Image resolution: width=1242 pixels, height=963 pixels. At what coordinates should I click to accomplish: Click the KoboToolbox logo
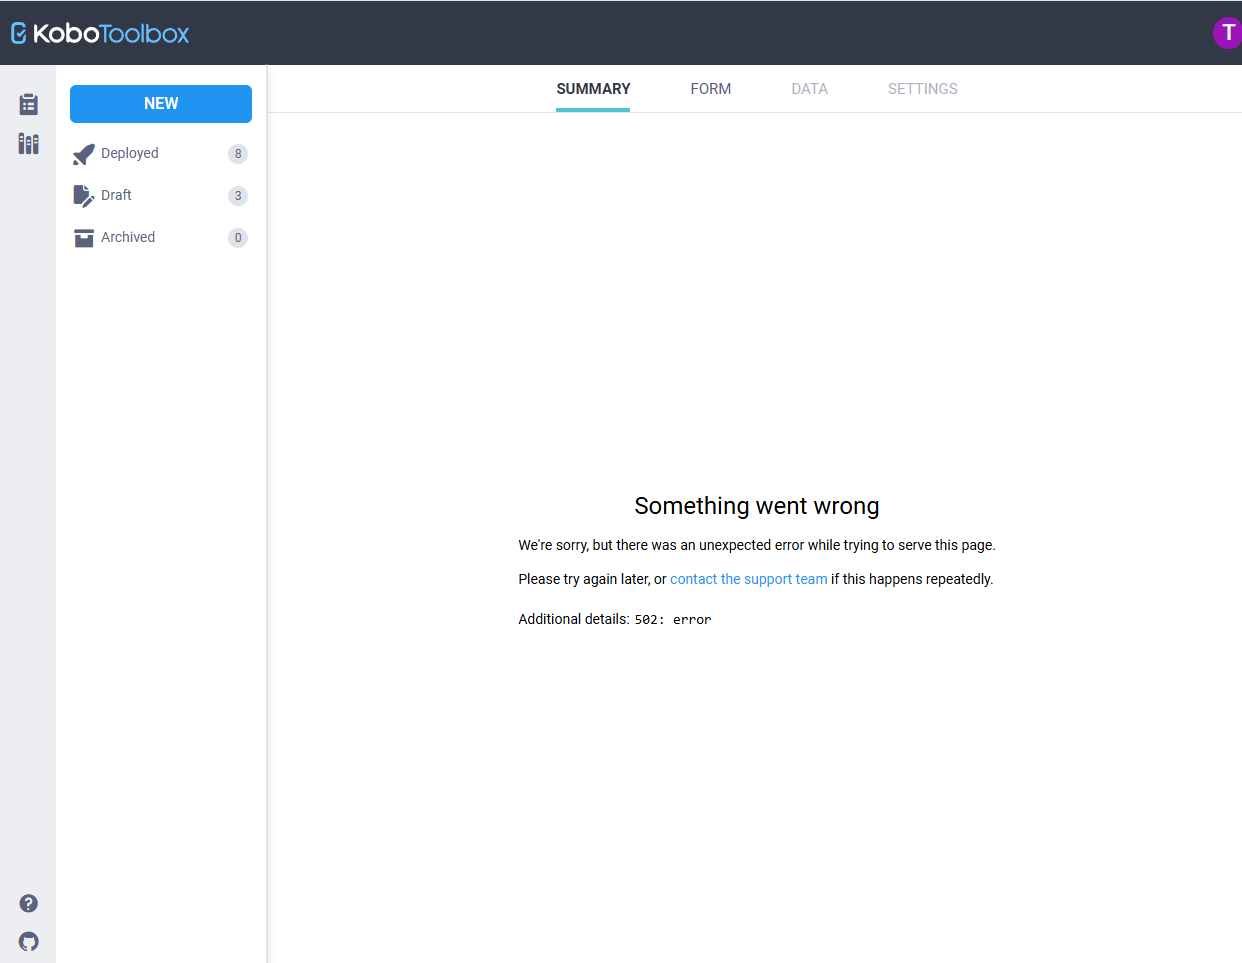pyautogui.click(x=100, y=33)
